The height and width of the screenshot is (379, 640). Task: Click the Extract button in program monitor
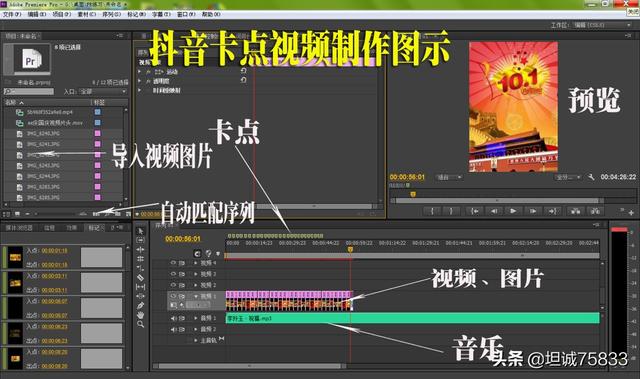click(x=595, y=211)
